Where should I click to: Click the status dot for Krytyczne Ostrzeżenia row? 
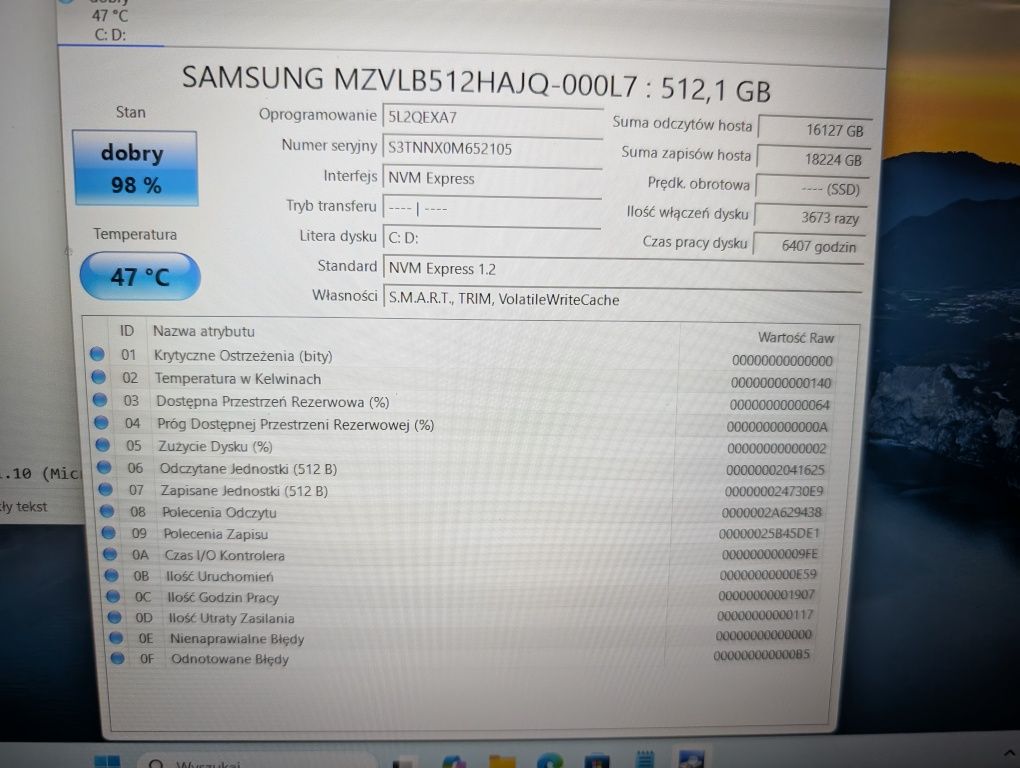click(x=97, y=354)
